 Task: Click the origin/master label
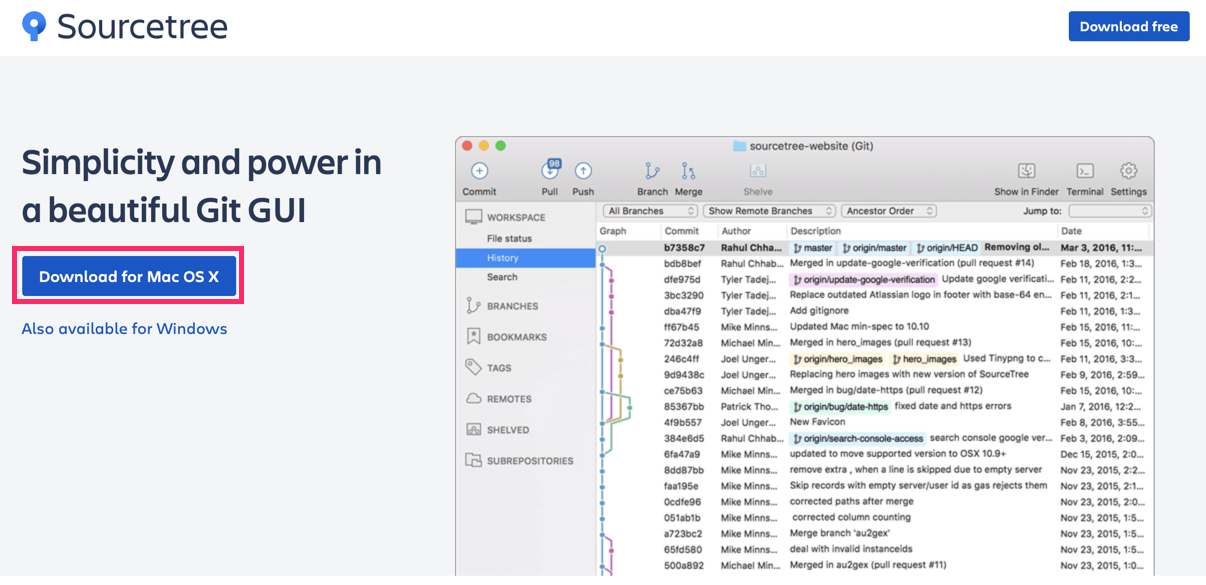coord(874,247)
